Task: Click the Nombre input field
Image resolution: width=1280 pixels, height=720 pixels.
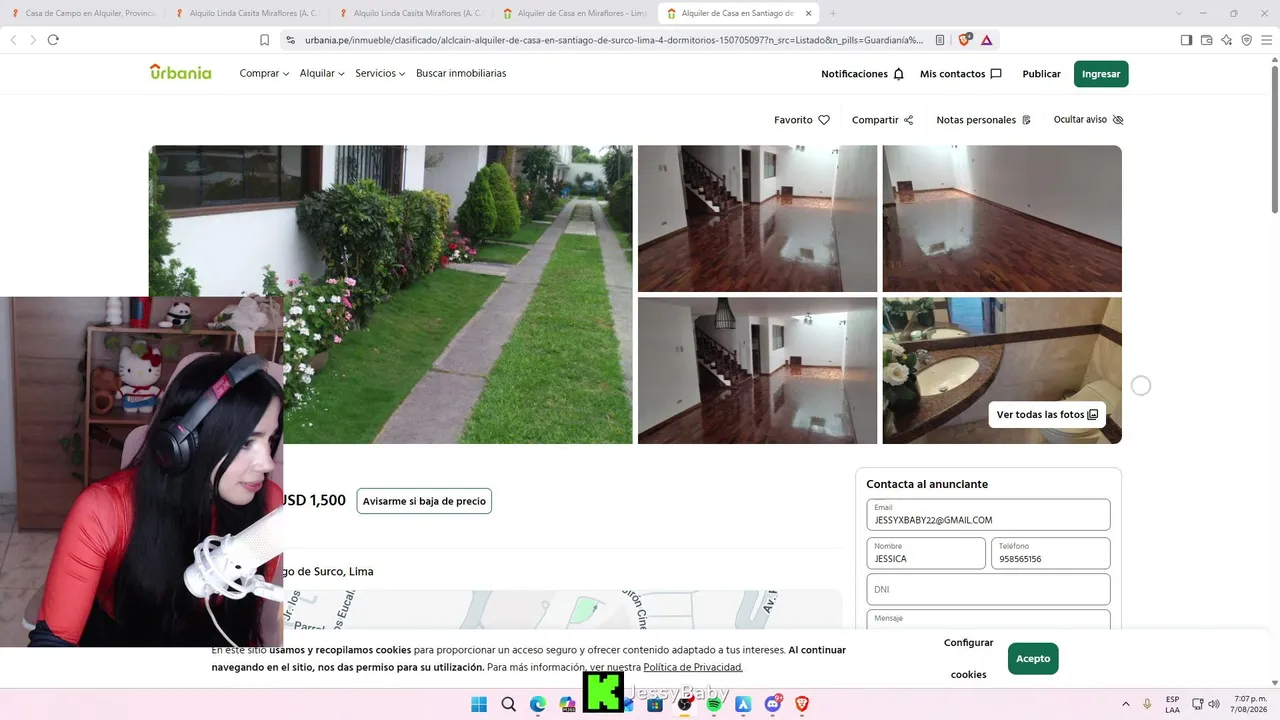Action: (926, 553)
